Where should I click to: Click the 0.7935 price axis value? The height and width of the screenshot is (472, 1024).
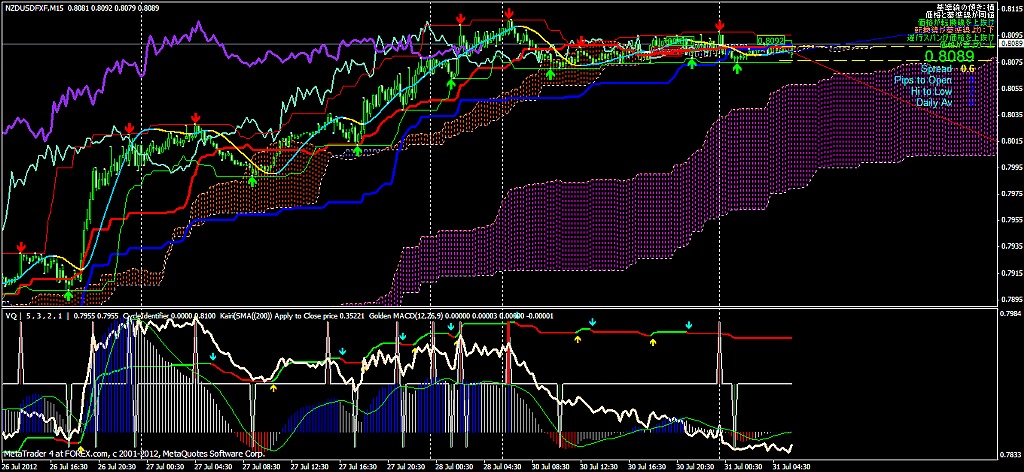point(1010,247)
